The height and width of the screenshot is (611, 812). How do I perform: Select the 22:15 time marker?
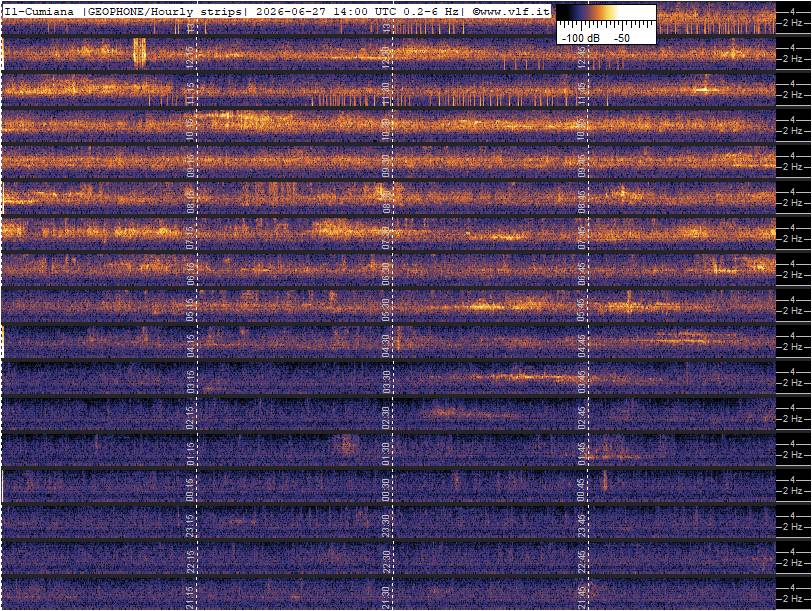(190, 562)
